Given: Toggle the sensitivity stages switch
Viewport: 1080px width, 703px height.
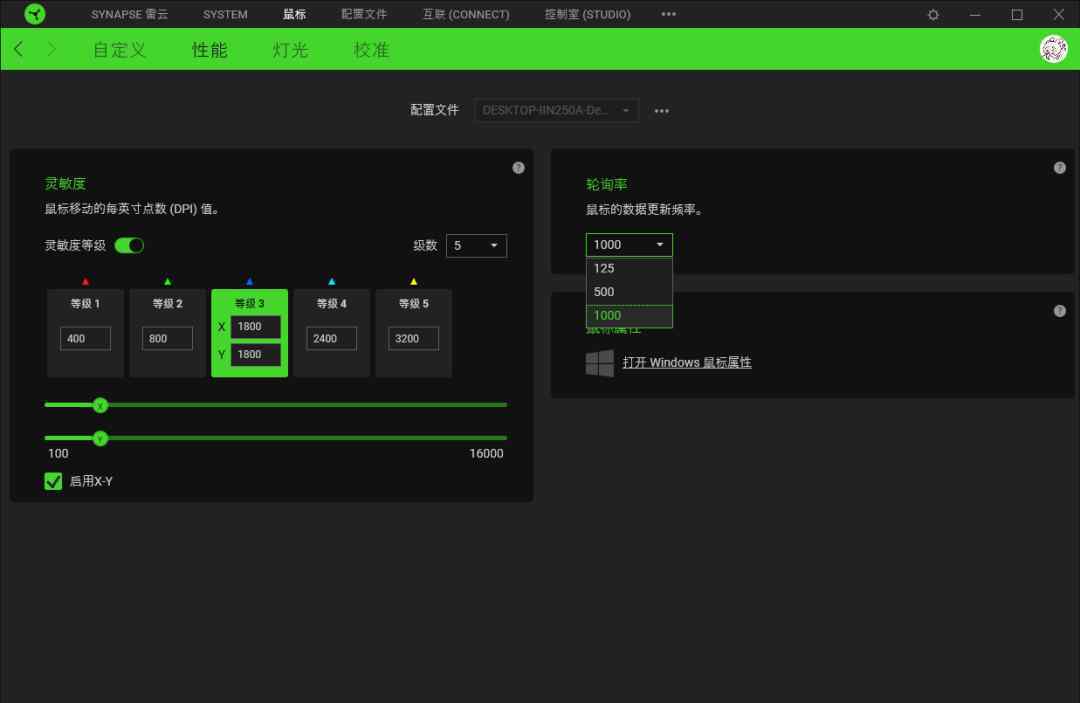Looking at the screenshot, I should (x=129, y=245).
